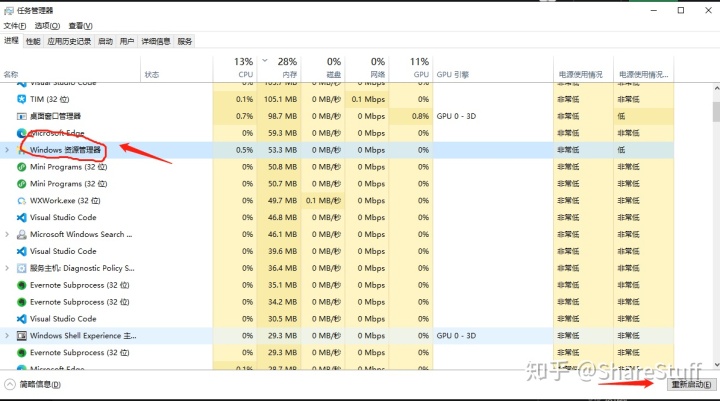The height and width of the screenshot is (401, 720).
Task: Click the Evernote Subprocess icon in the 34.2 MB row
Action: click(22, 302)
